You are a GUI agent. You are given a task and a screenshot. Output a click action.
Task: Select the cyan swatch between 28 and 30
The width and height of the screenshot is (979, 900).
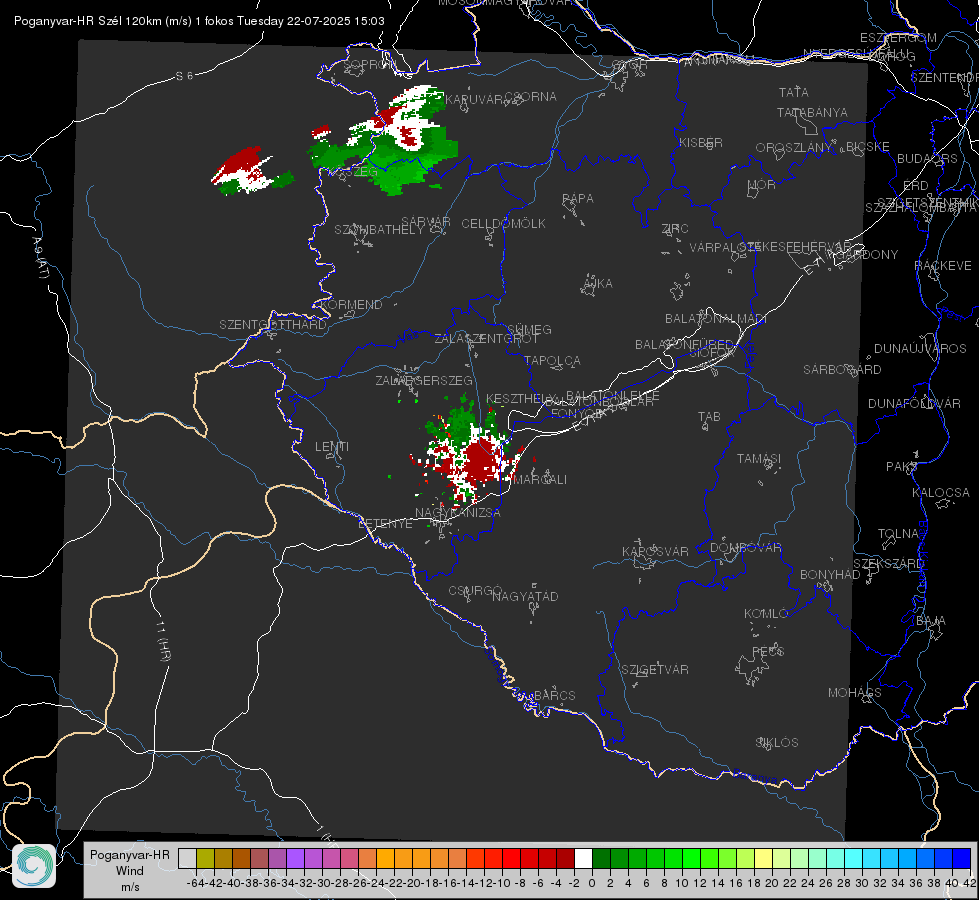coord(853,859)
